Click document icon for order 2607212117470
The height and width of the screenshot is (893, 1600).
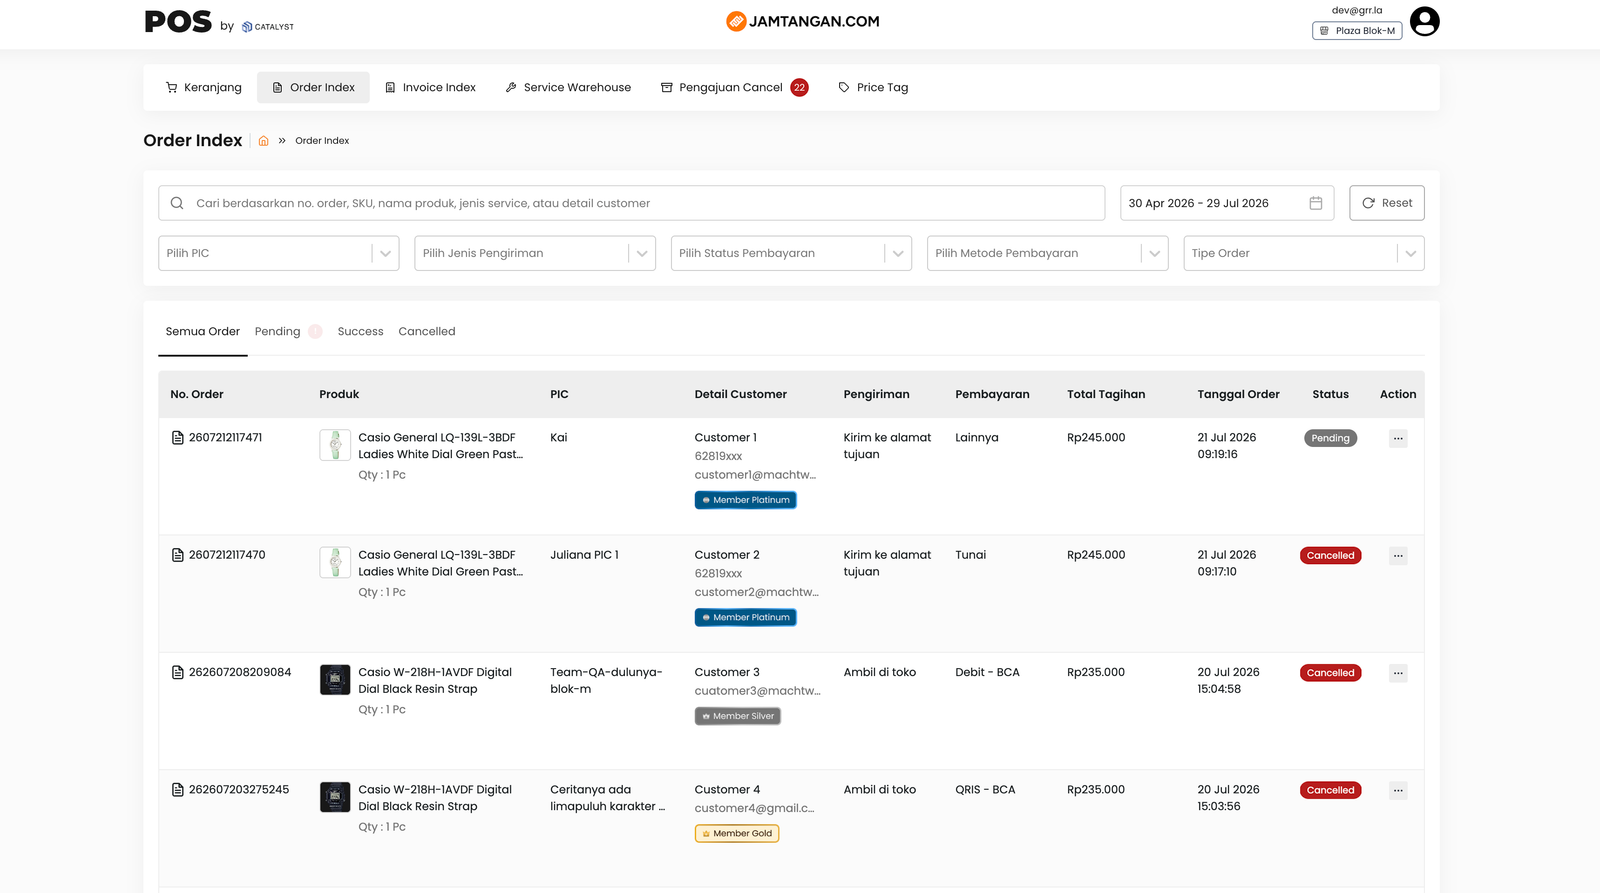point(178,555)
